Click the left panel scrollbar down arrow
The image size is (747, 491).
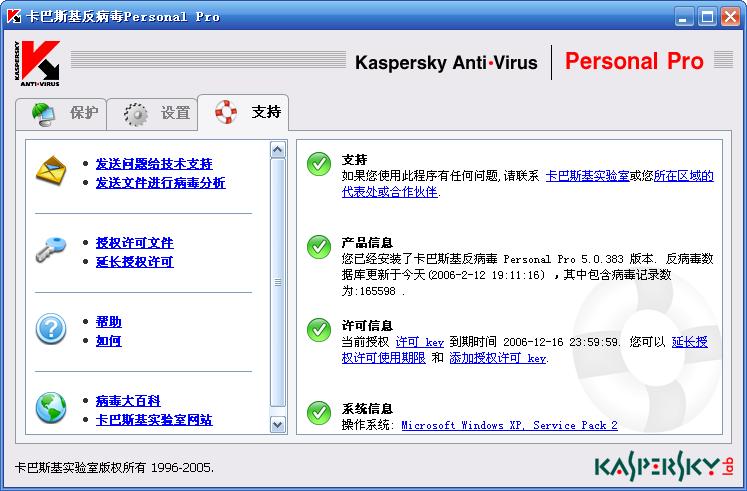278,424
